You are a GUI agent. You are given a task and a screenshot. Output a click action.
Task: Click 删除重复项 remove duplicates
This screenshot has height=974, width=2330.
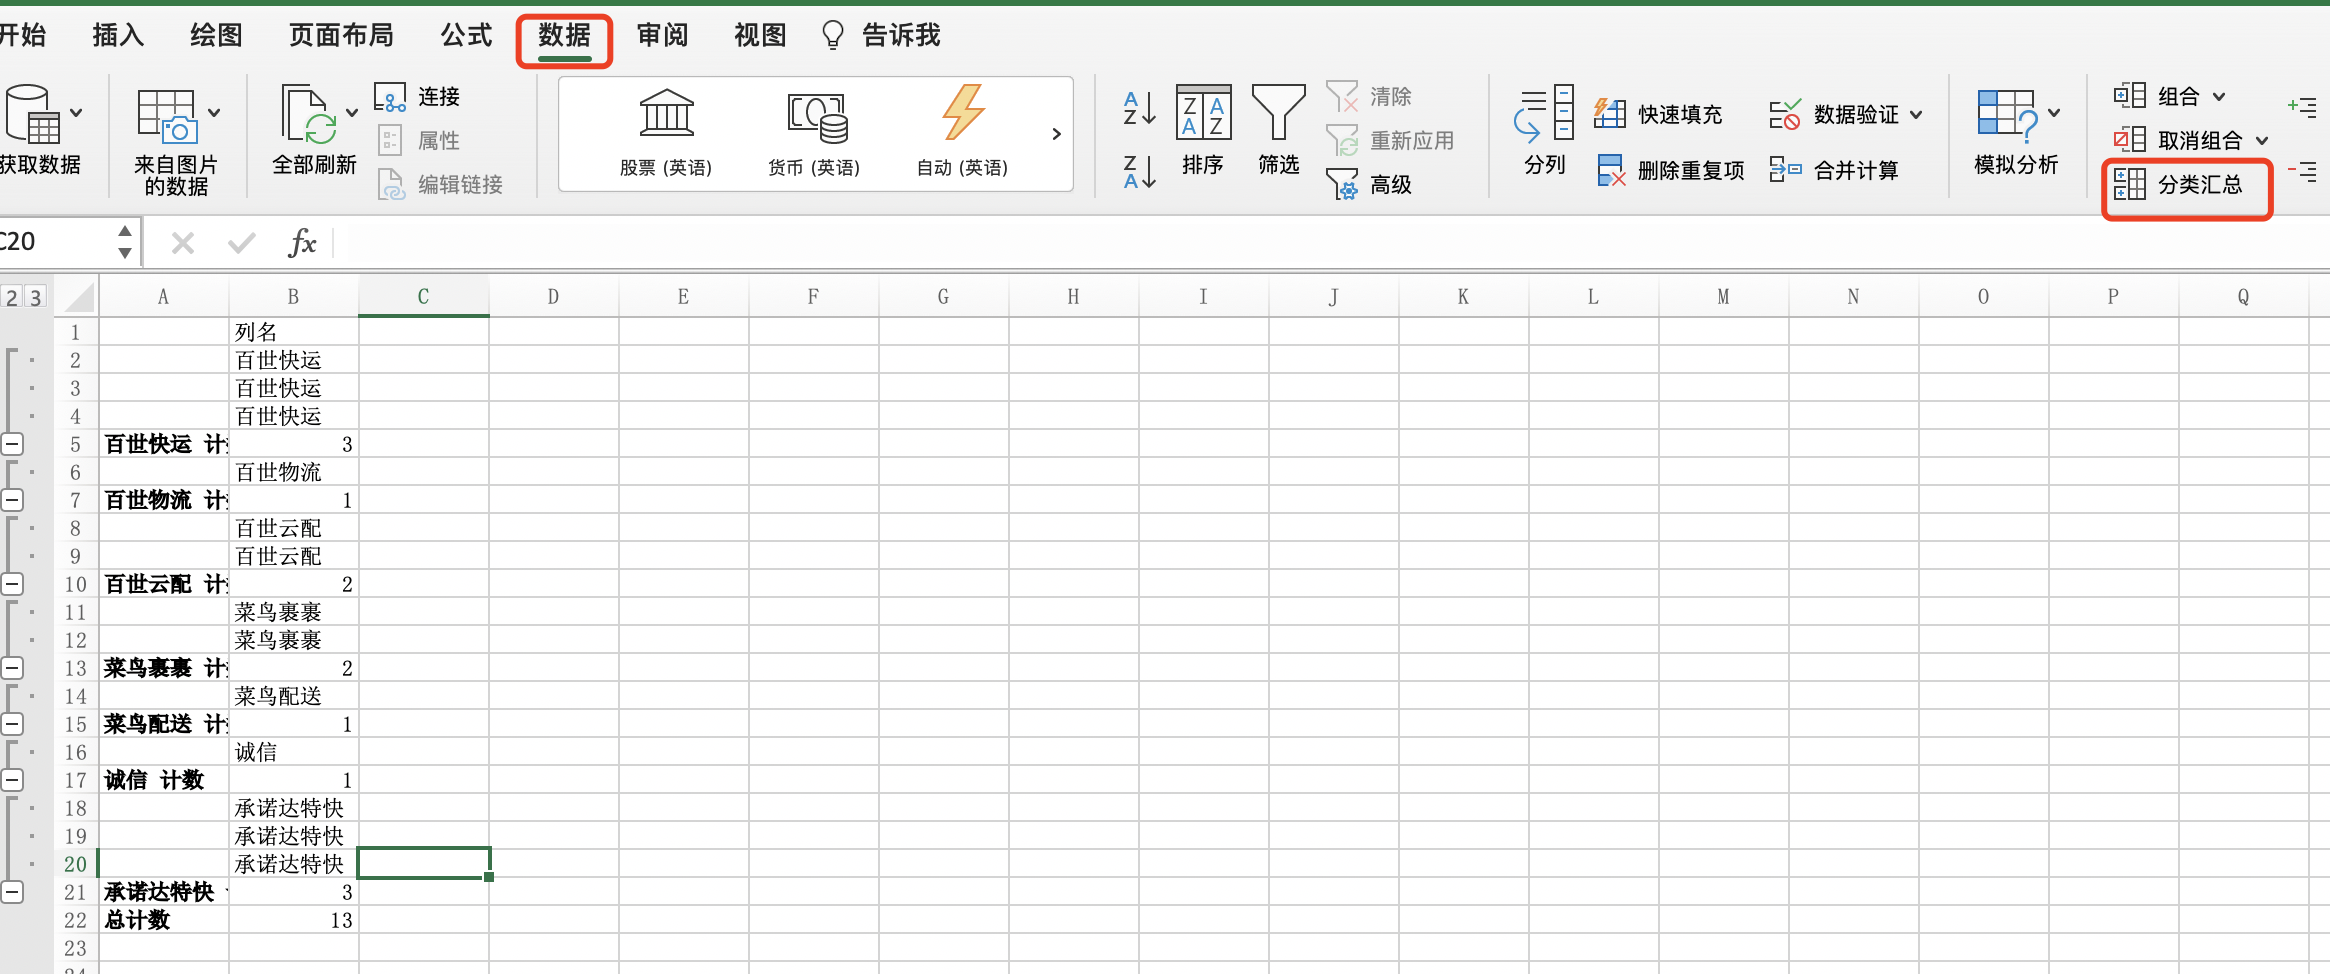click(x=1670, y=171)
